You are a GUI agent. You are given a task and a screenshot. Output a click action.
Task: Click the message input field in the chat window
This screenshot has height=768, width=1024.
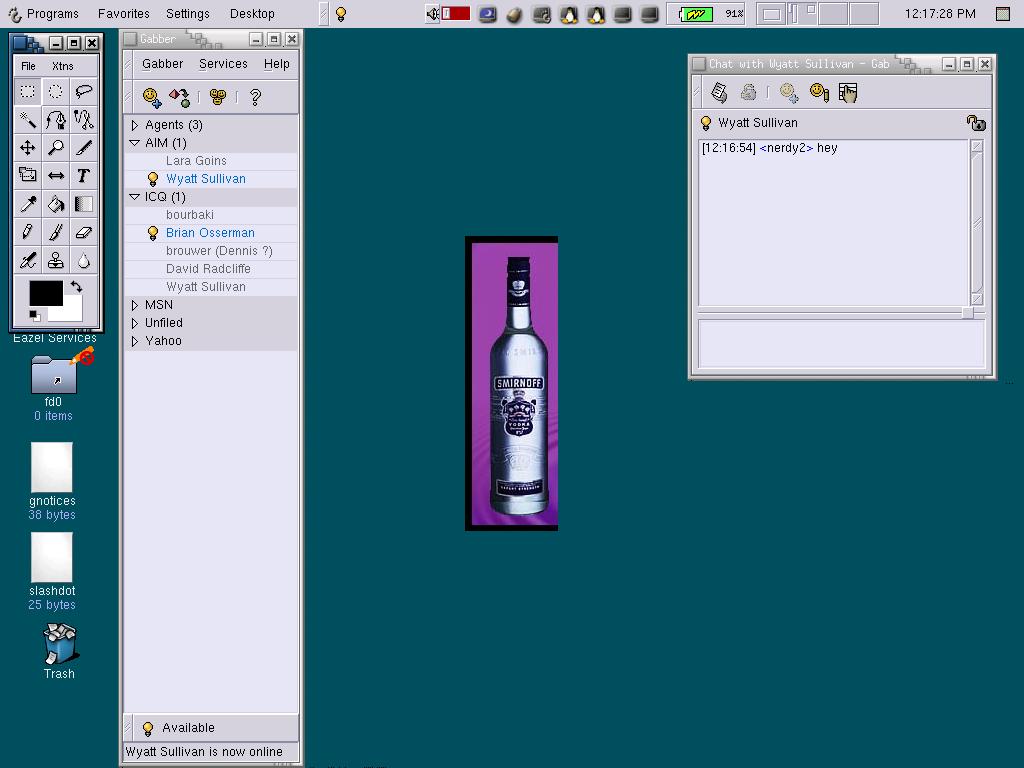841,344
